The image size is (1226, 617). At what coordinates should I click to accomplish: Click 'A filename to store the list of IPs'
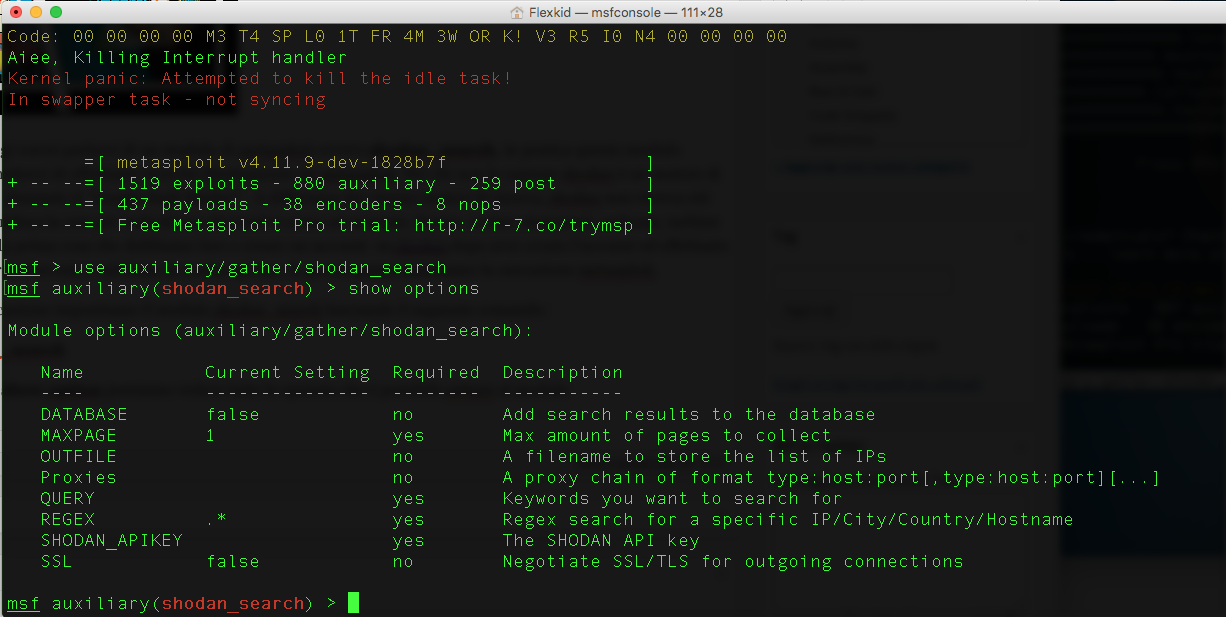[x=694, y=456]
